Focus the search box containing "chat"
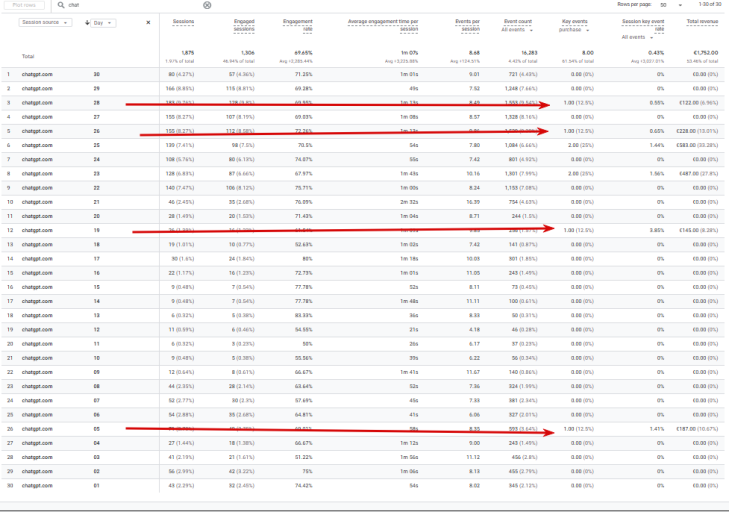 click(x=133, y=5)
